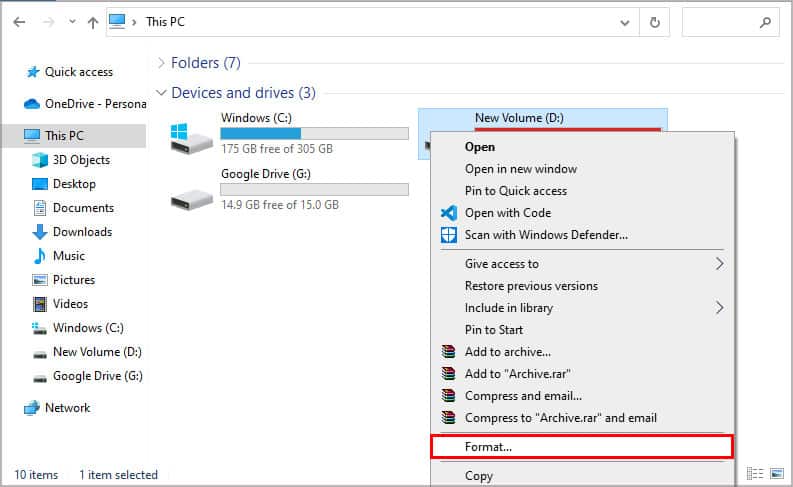Click the Refresh button in address bar
Screen dimensions: 793x487
pos(655,21)
